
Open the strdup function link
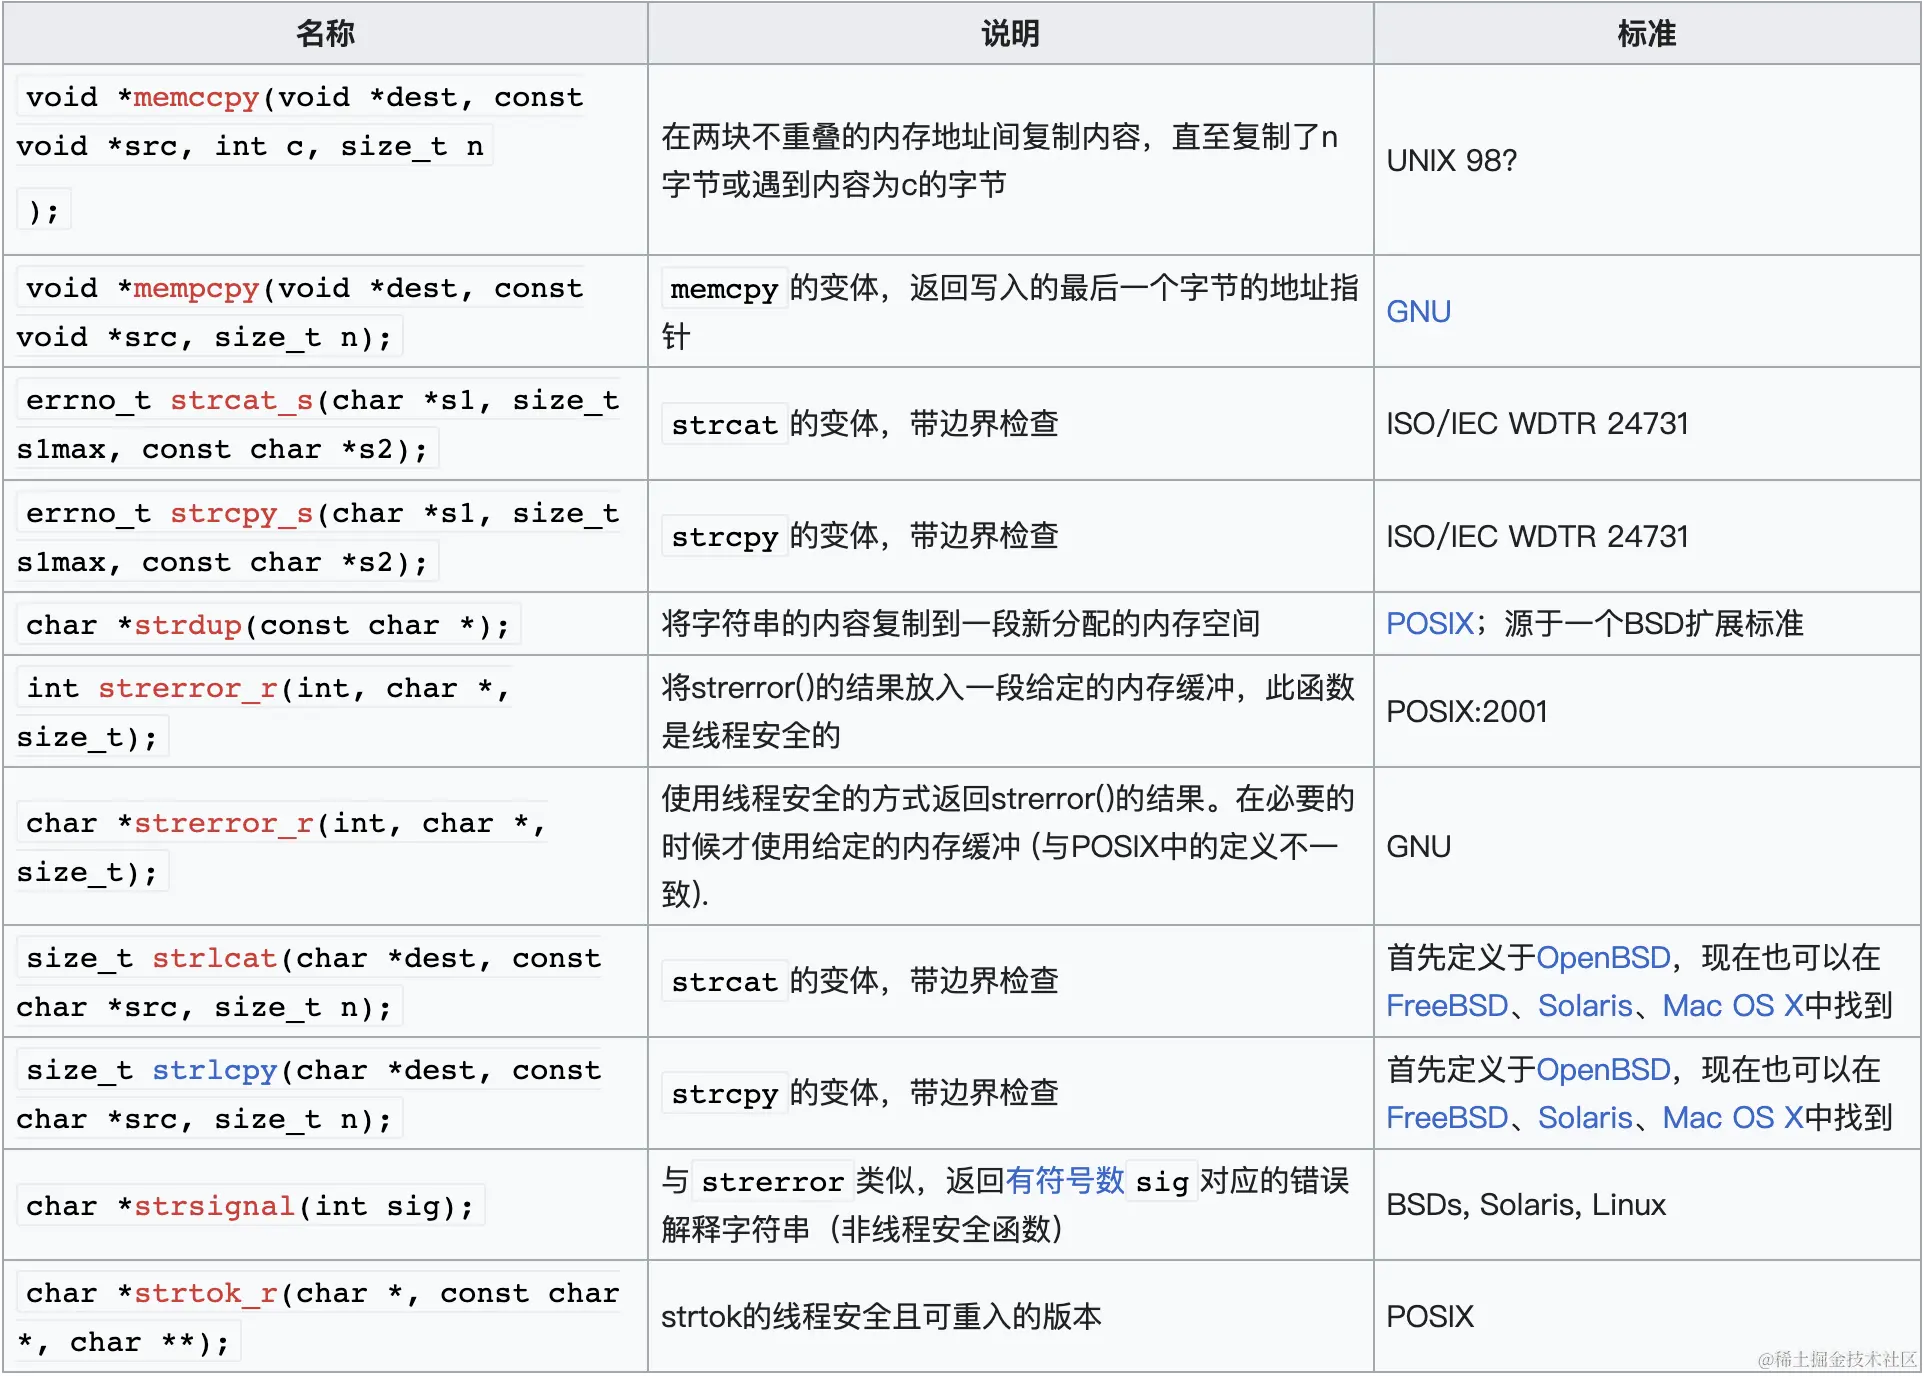pos(188,626)
